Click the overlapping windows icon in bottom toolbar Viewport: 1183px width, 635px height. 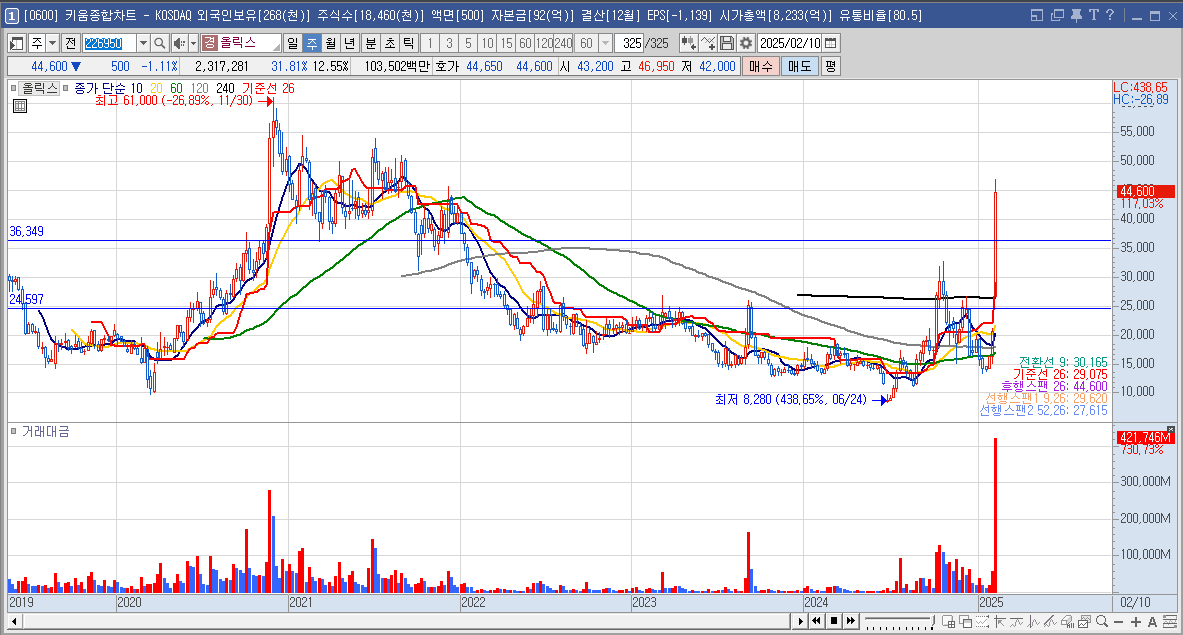click(x=966, y=621)
